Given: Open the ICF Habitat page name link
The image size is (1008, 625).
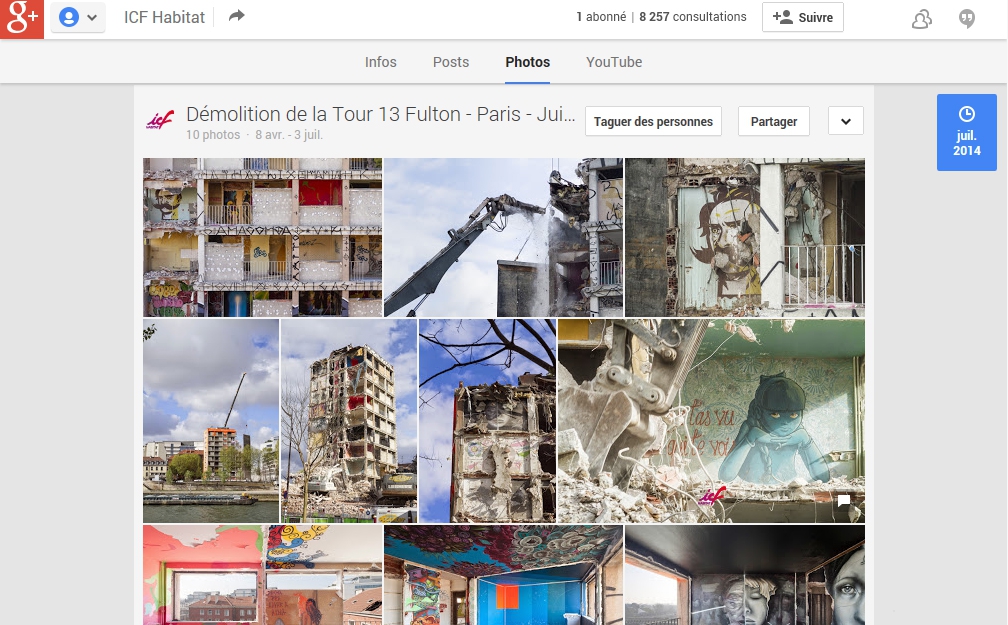Looking at the screenshot, I should (165, 17).
